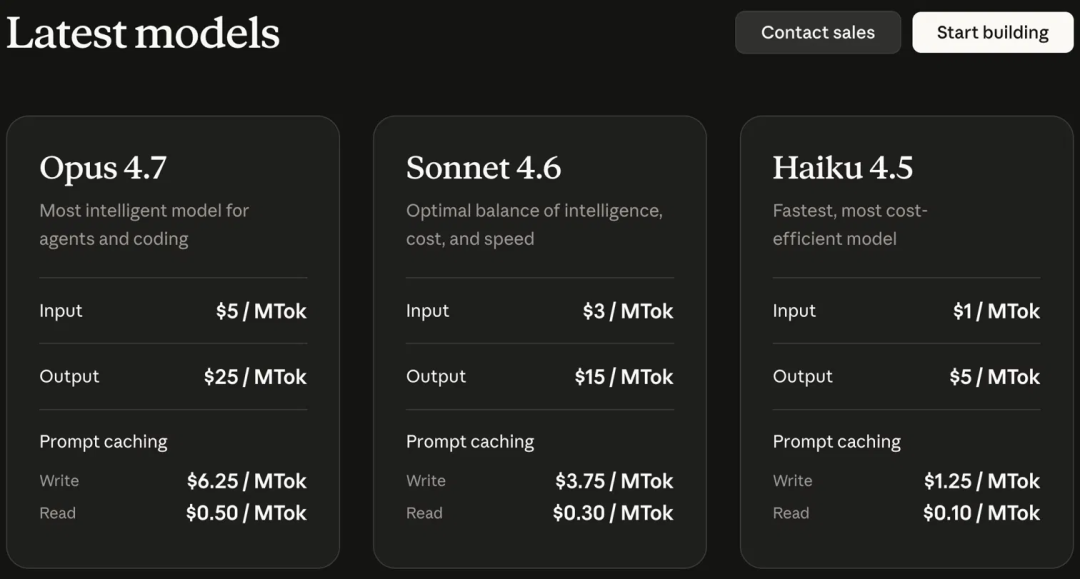The width and height of the screenshot is (1080, 579).
Task: Click the Start building button
Action: [993, 32]
